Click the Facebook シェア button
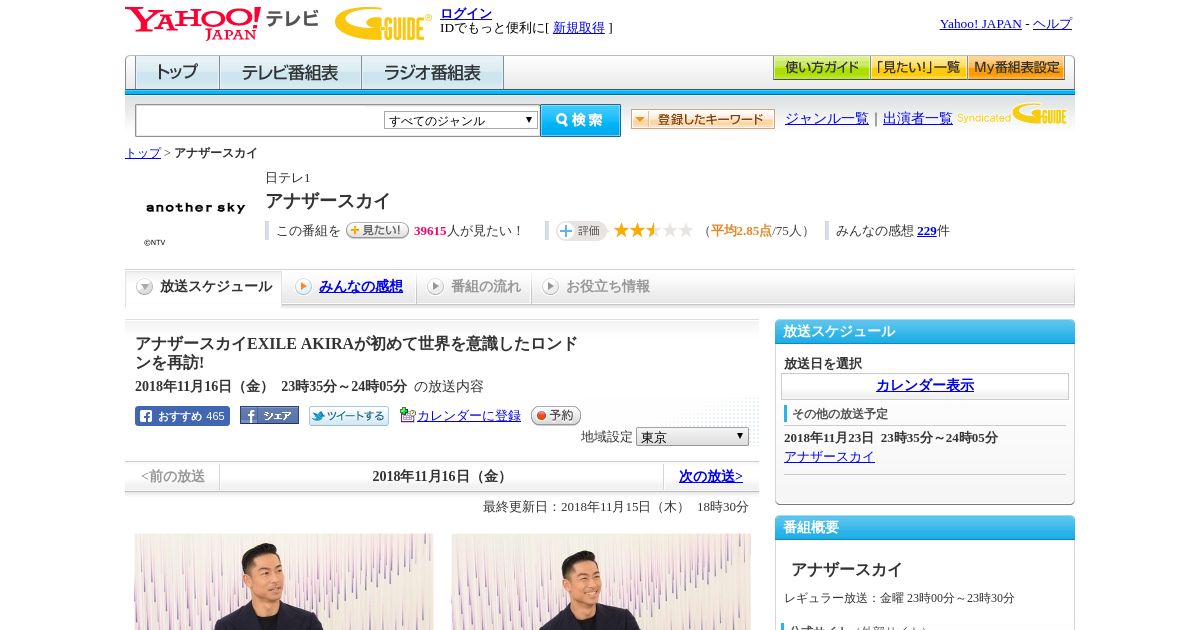Viewport: 1200px width, 630px height. click(x=269, y=416)
